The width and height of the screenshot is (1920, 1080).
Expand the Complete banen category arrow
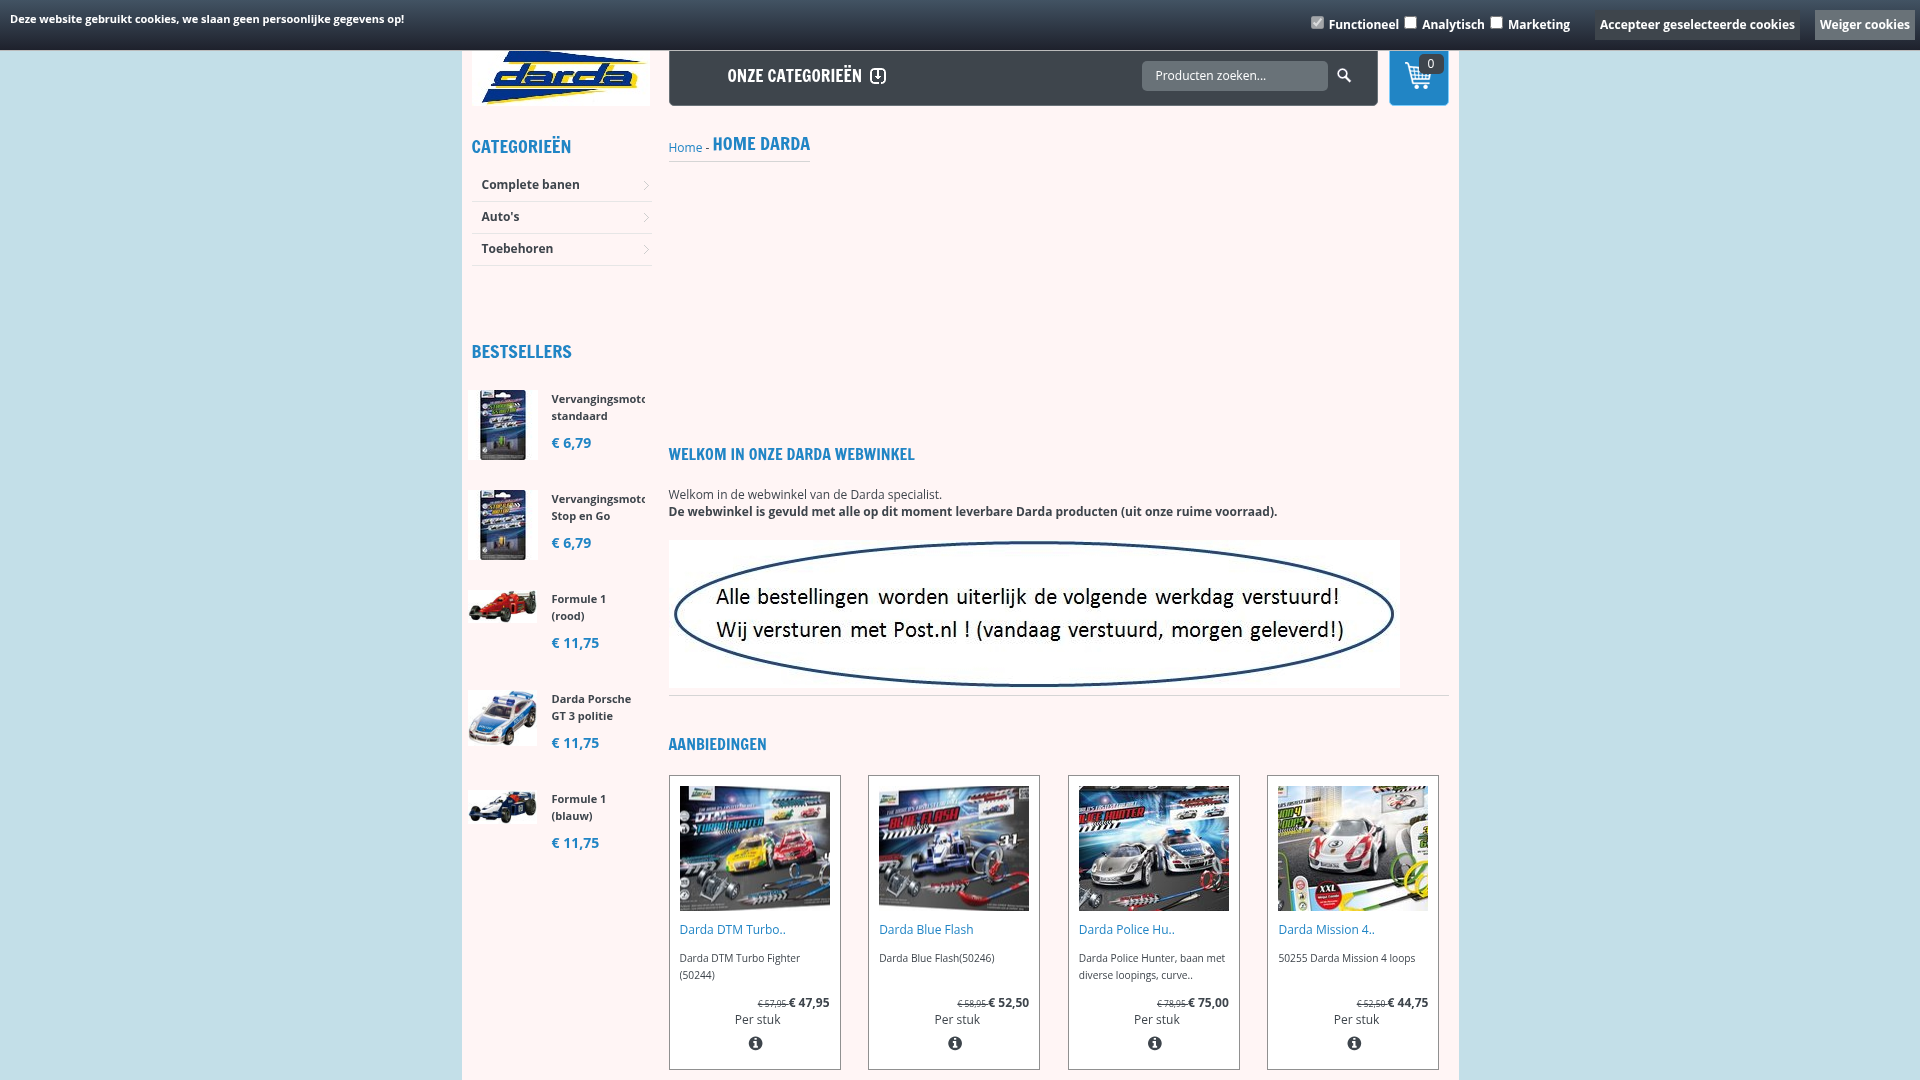(646, 185)
